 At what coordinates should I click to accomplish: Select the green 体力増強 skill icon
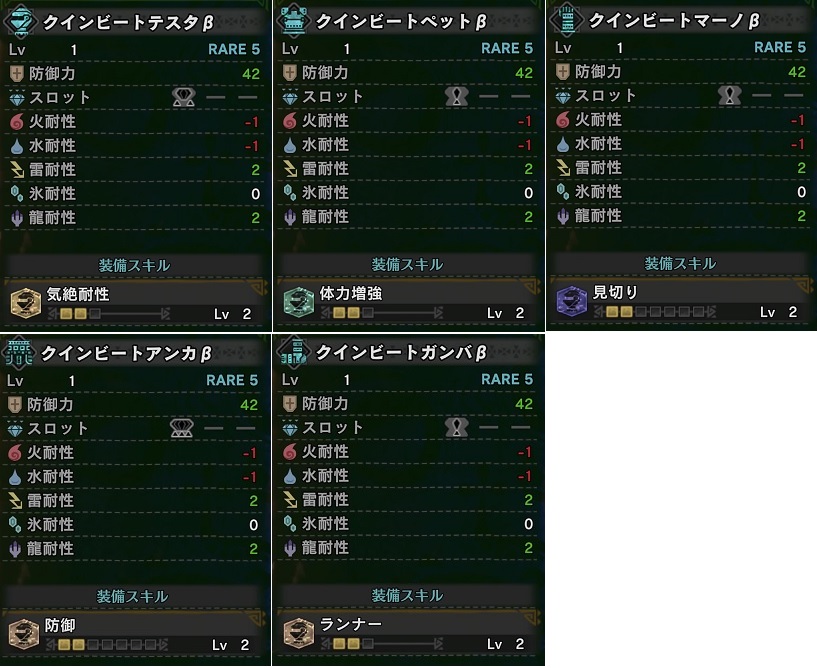(x=299, y=302)
